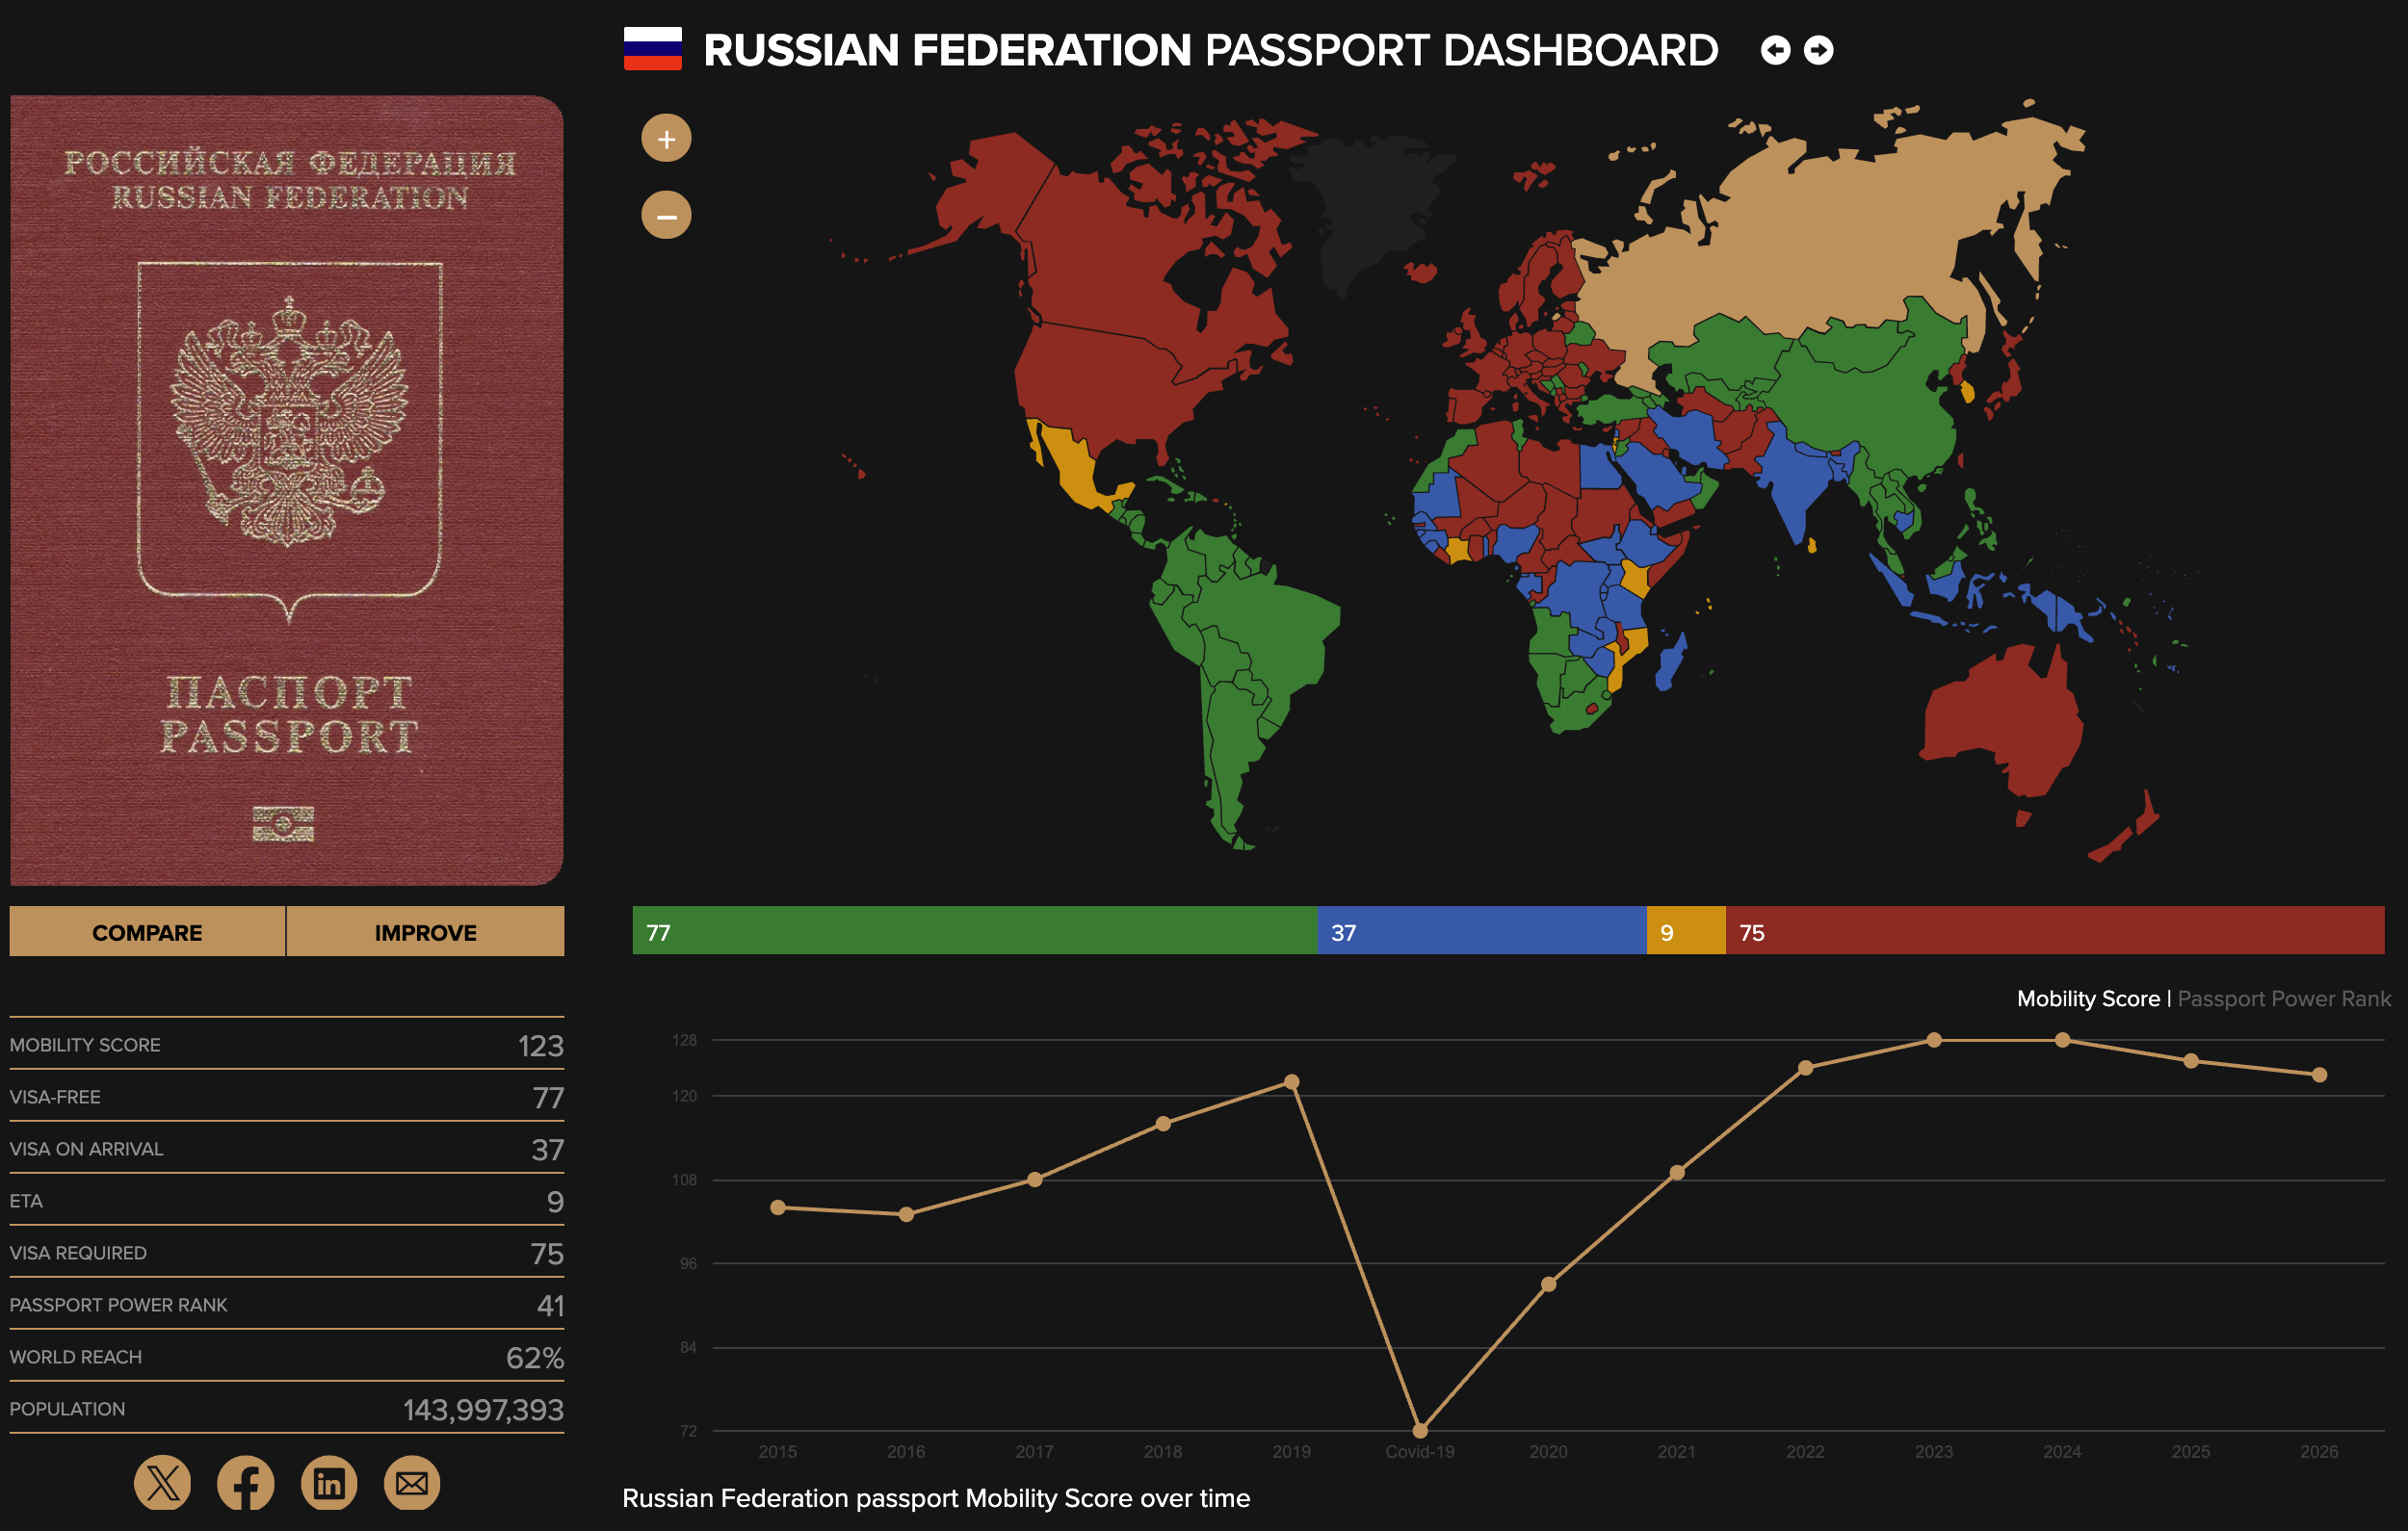Click PASSPORT POWER RANK value 41
Viewport: 2408px width, 1531px height.
coord(550,1305)
